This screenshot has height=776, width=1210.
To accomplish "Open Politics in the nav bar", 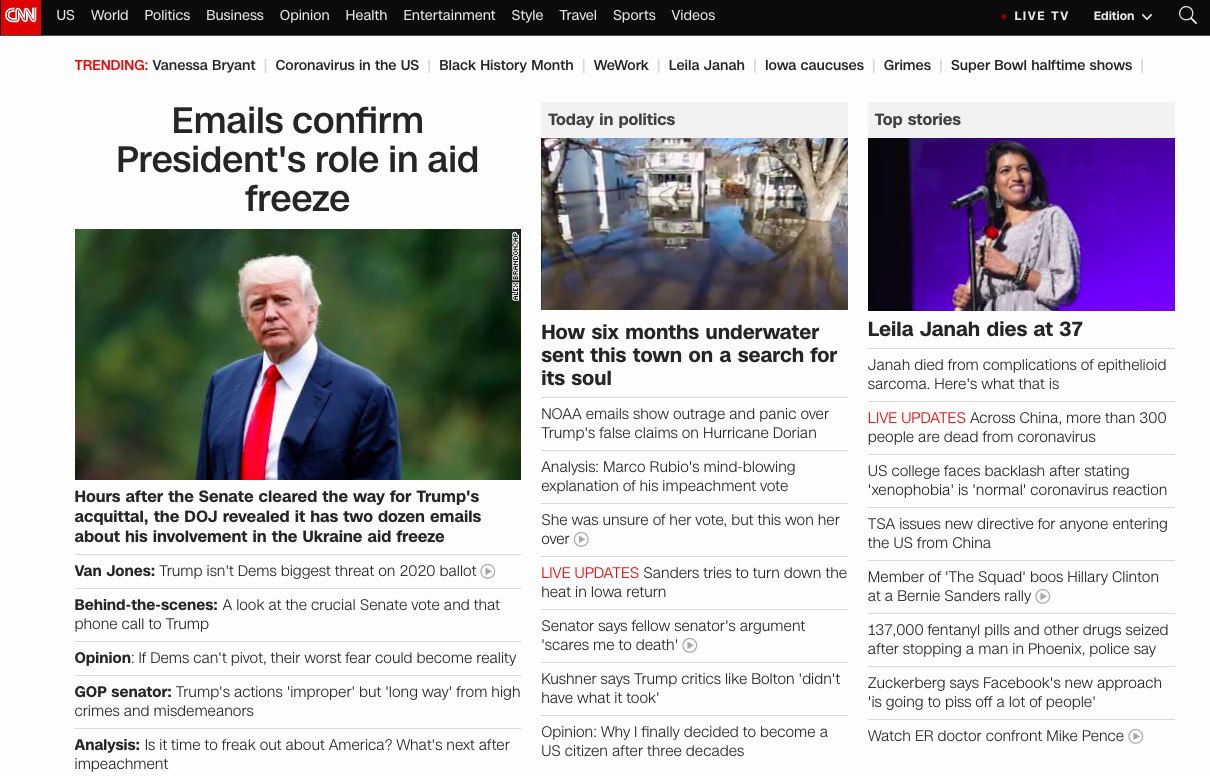I will pyautogui.click(x=167, y=15).
